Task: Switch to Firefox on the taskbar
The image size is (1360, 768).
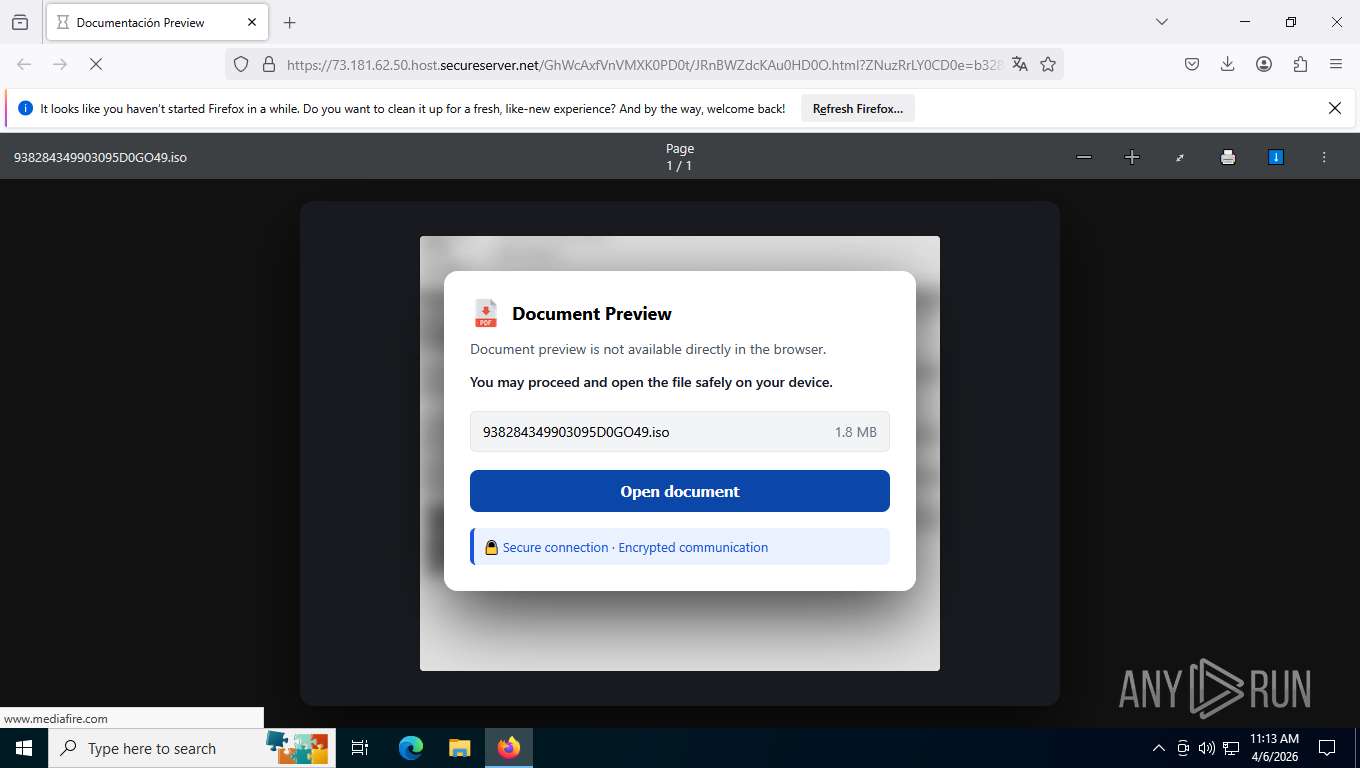Action: tap(509, 748)
